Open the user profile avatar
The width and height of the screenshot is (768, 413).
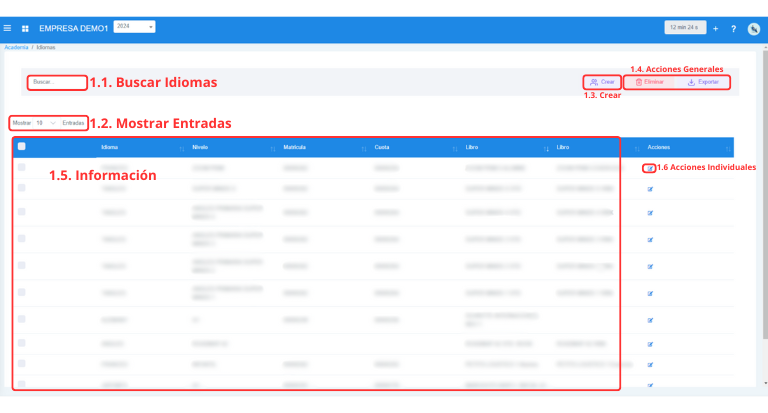(753, 28)
